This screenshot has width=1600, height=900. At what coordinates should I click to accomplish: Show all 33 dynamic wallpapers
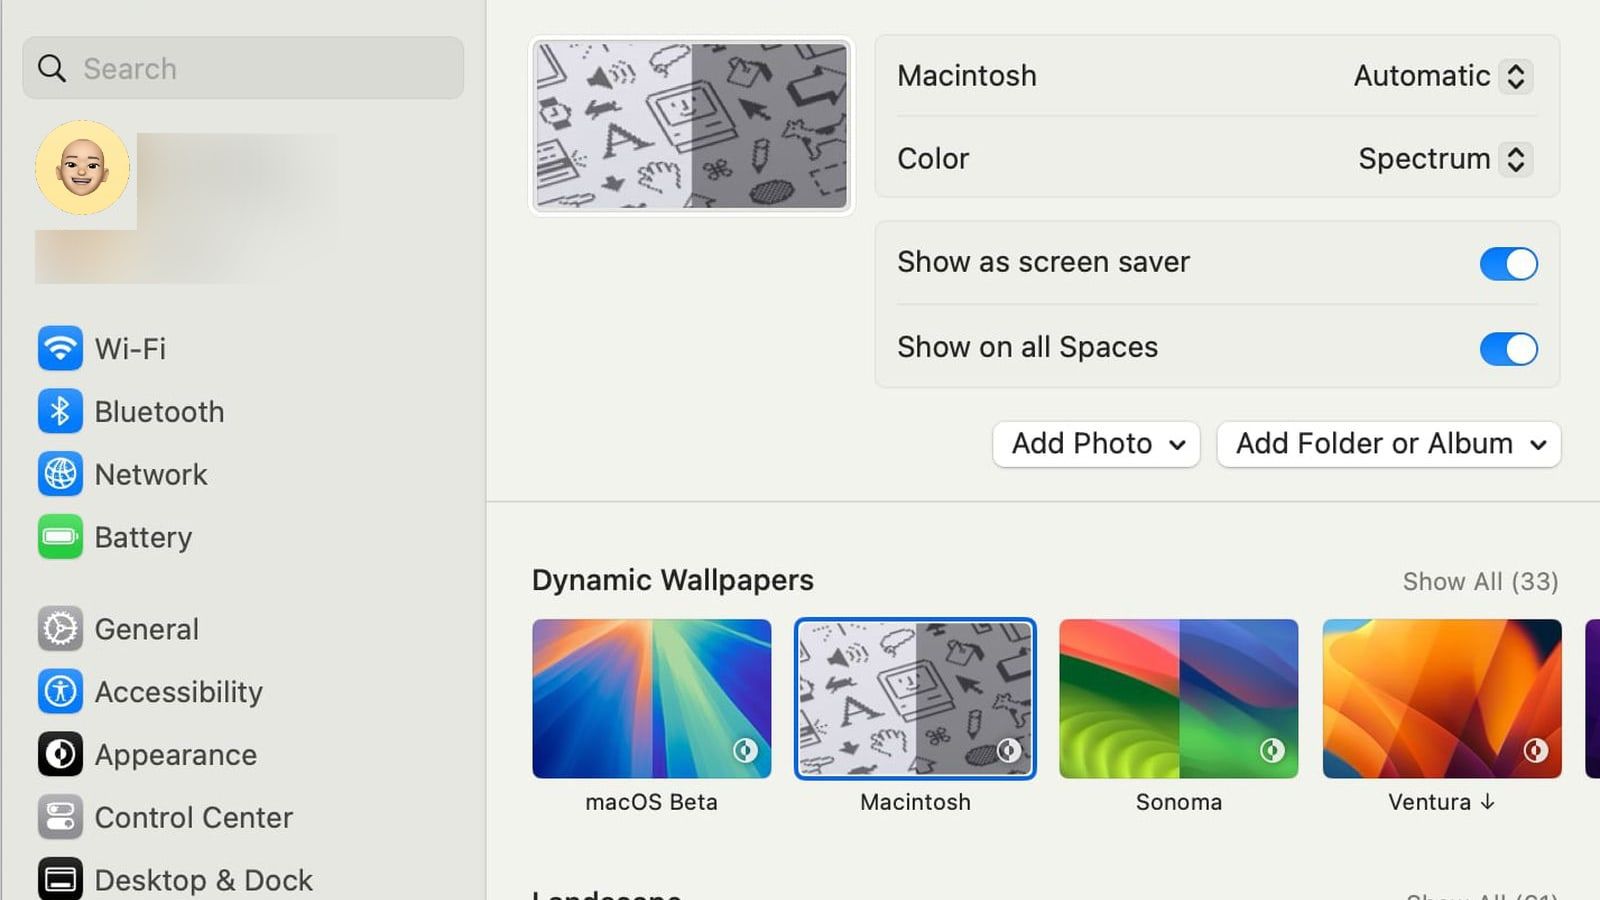(1480, 582)
